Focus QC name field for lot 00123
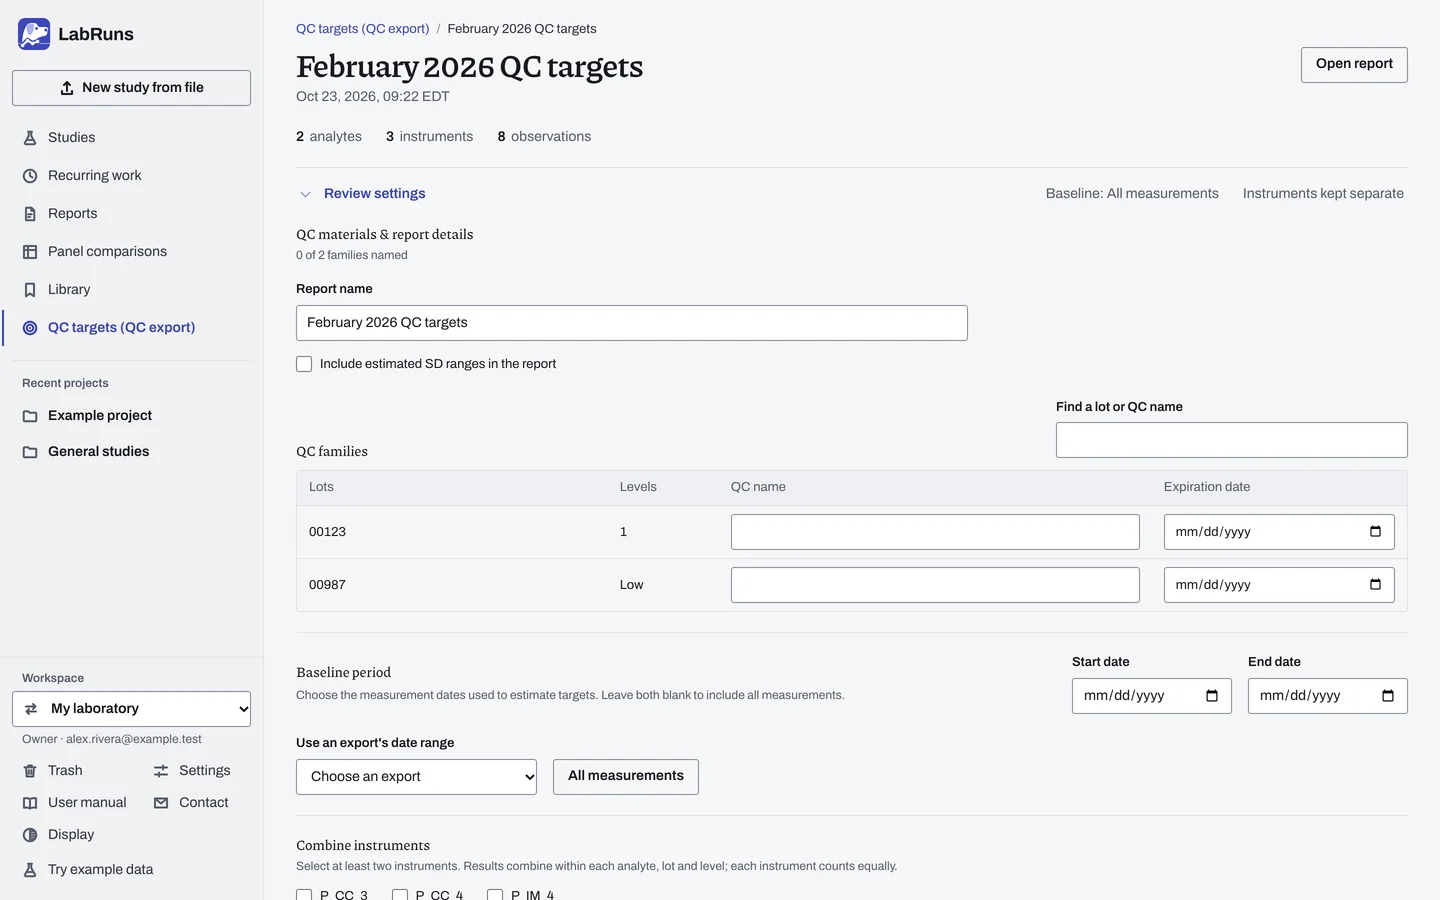Viewport: 1440px width, 900px height. (935, 532)
